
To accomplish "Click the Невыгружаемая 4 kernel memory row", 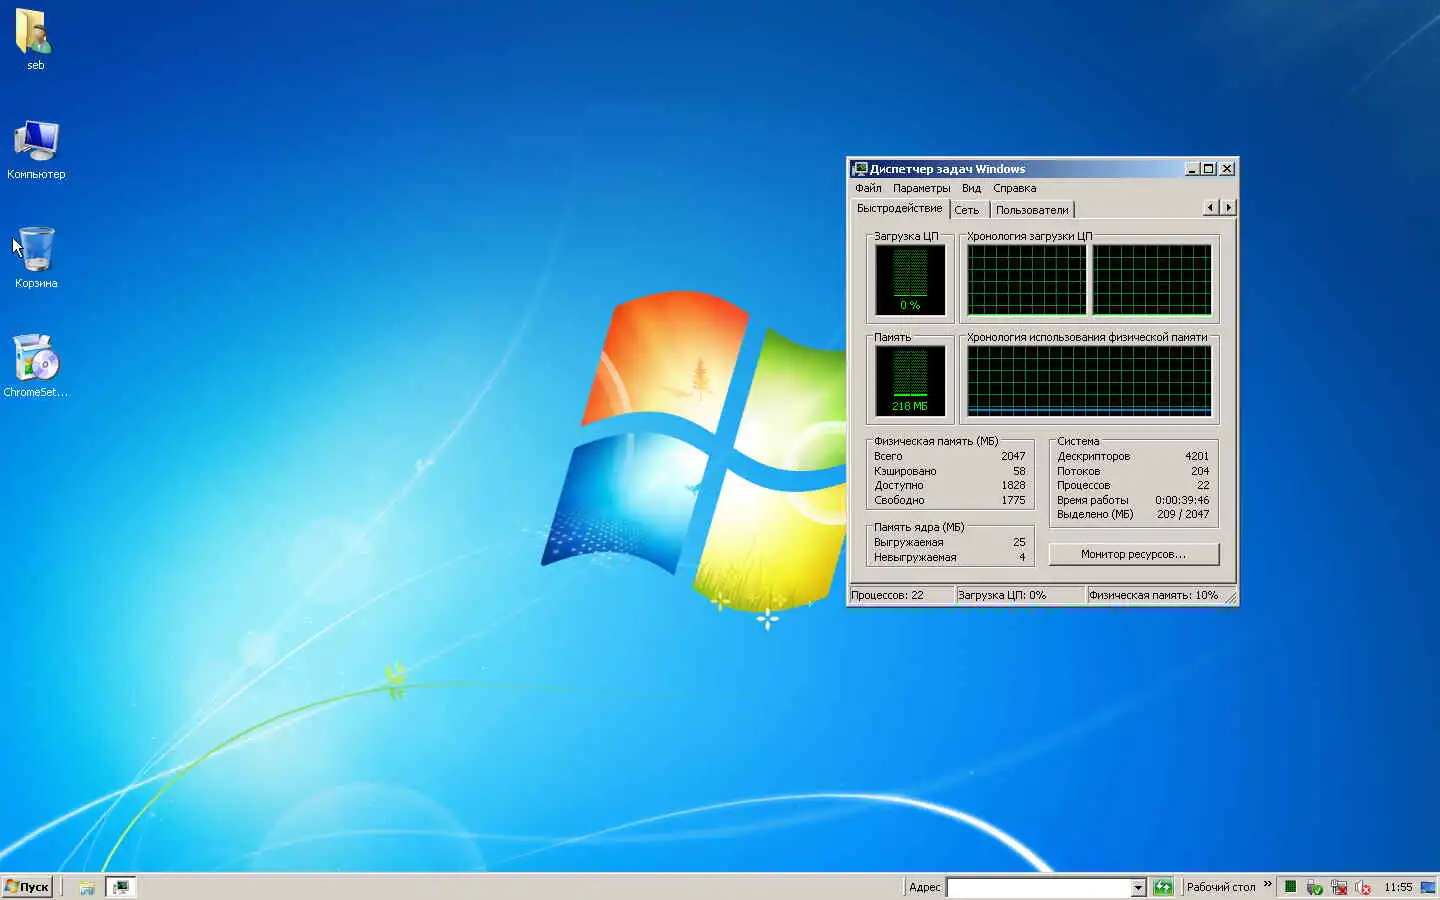I will (949, 557).
